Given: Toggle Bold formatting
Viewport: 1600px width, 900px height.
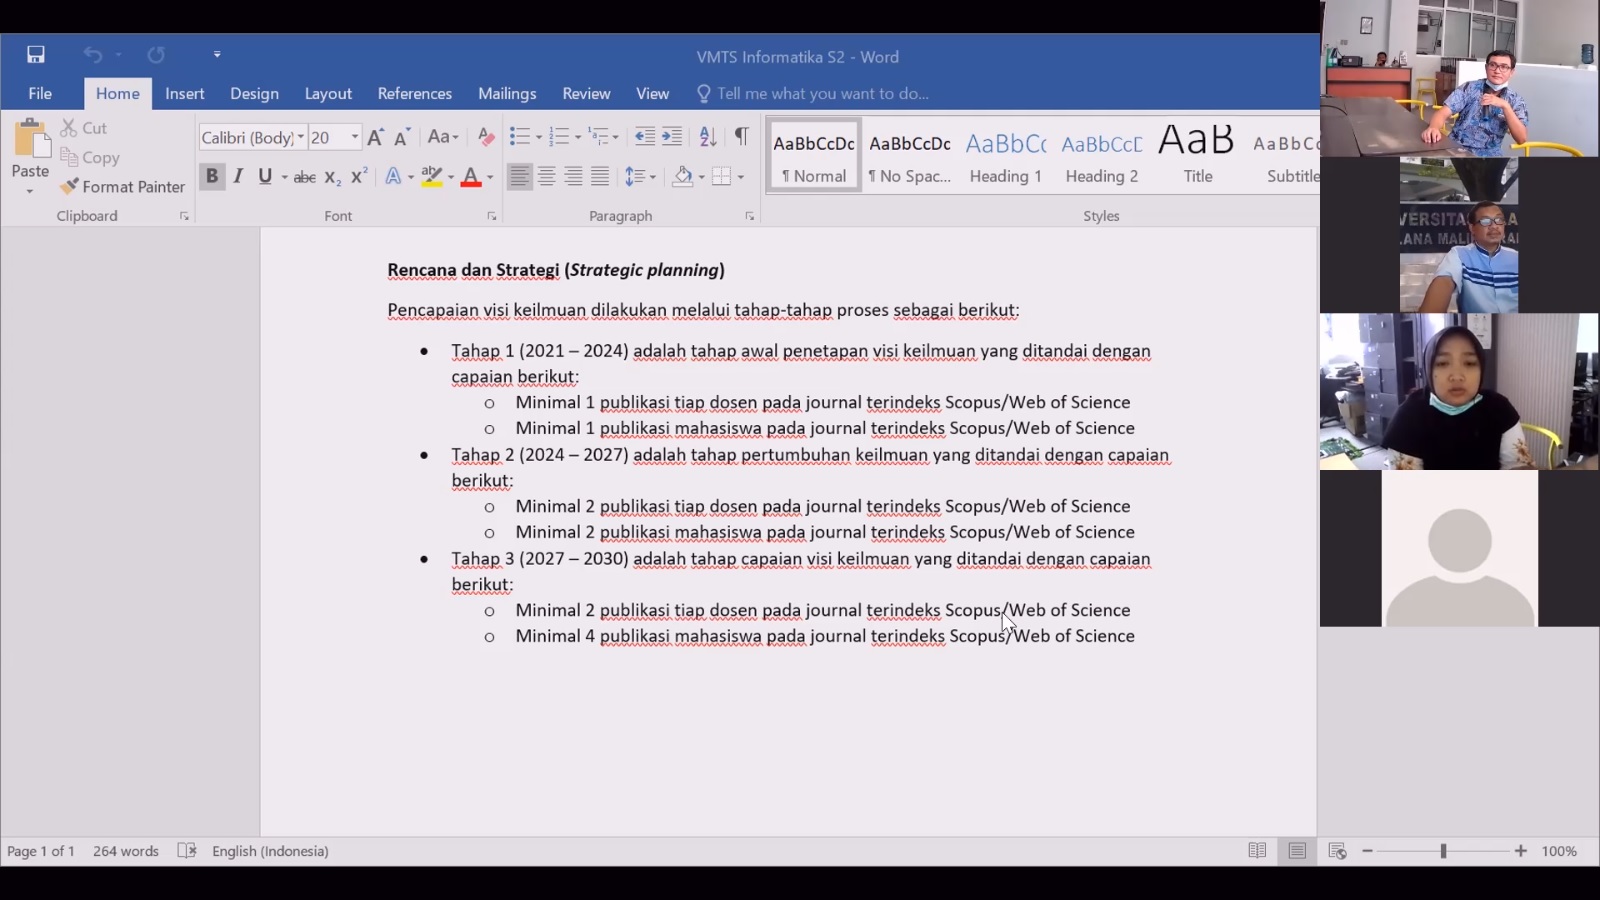Looking at the screenshot, I should click(212, 177).
